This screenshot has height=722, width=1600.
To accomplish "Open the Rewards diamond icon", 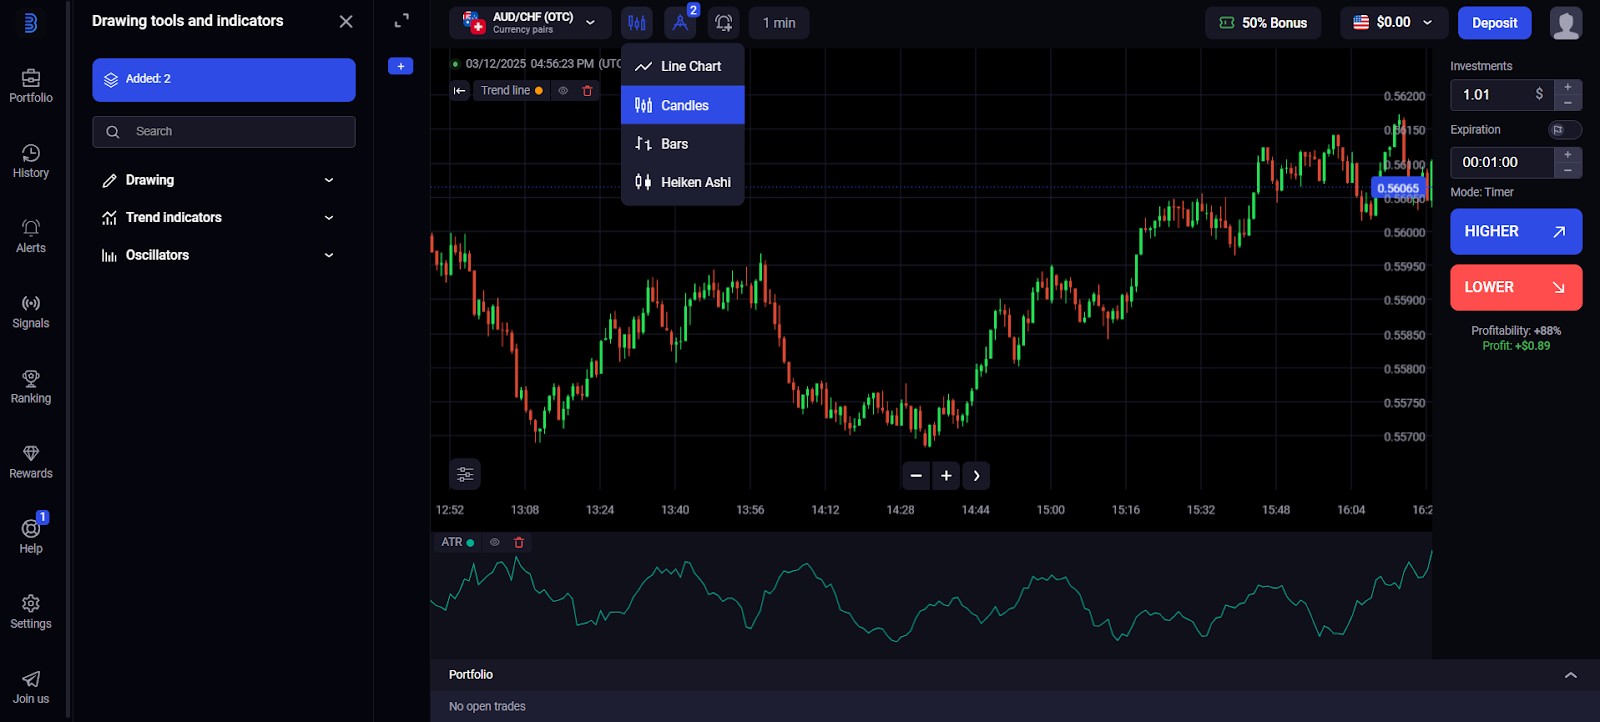I will pos(31,453).
